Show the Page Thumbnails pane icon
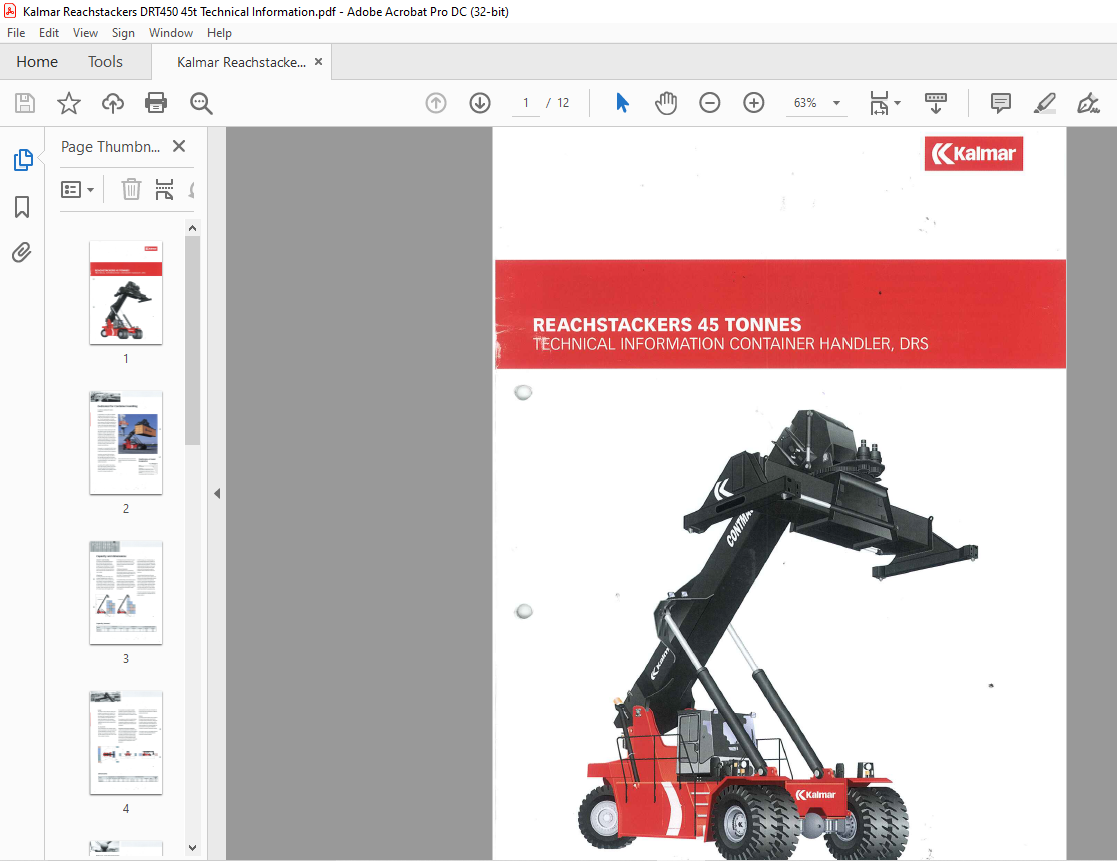Viewport: 1117px width, 861px height. tap(23, 160)
